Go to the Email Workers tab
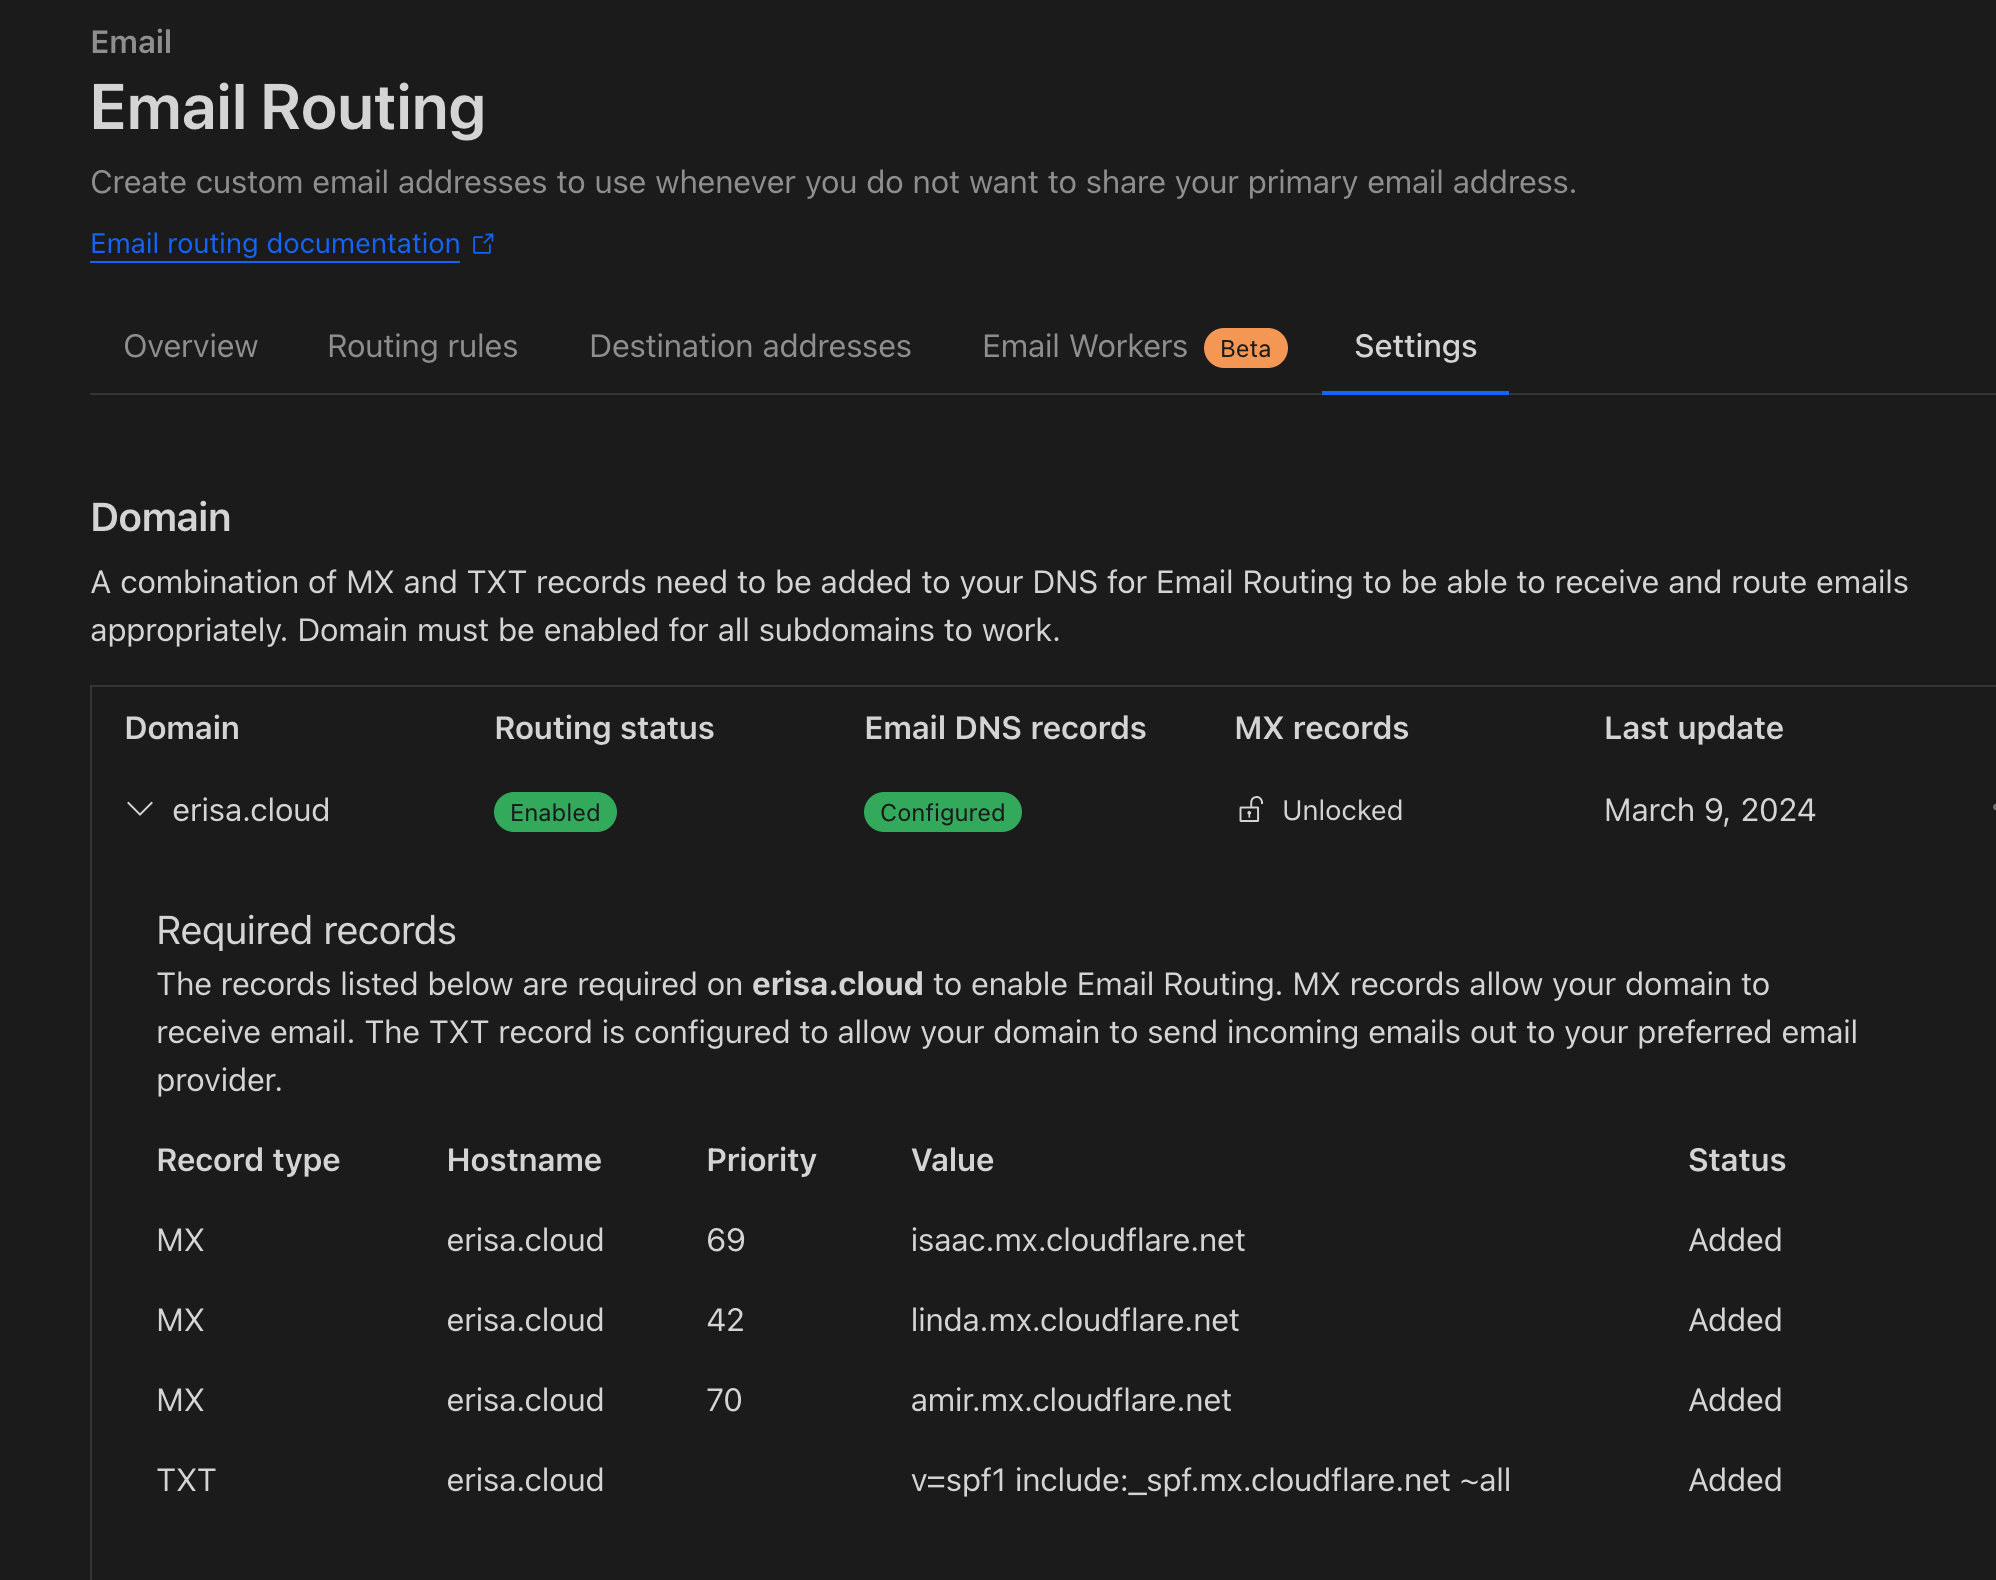This screenshot has width=1996, height=1580. pyautogui.click(x=1084, y=346)
